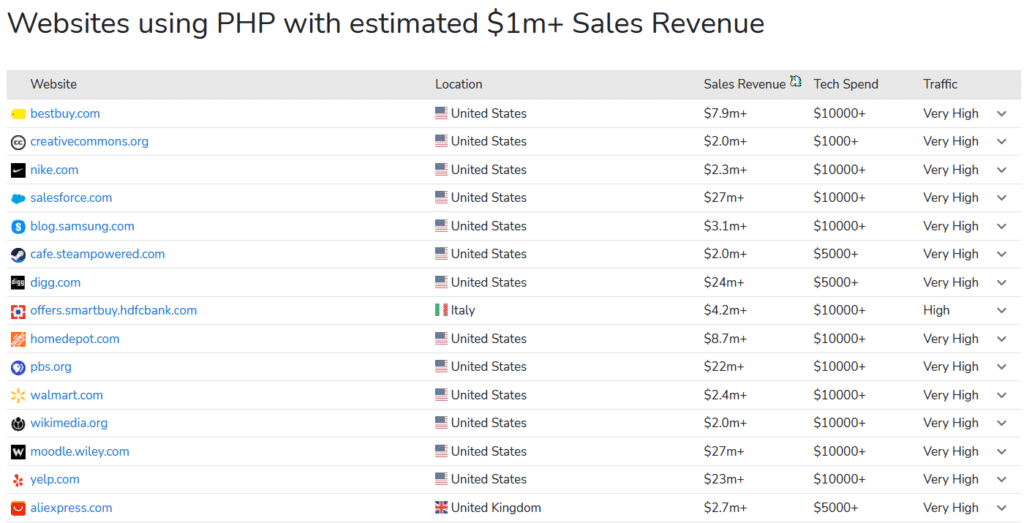Click the Location column header
The width and height of the screenshot is (1024, 523).
pos(459,85)
